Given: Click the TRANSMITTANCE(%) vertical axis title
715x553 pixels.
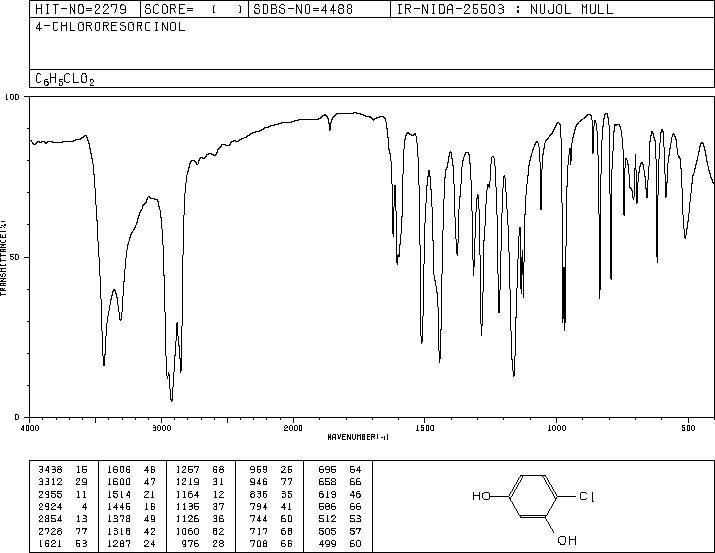Looking at the screenshot, I should point(3,258).
